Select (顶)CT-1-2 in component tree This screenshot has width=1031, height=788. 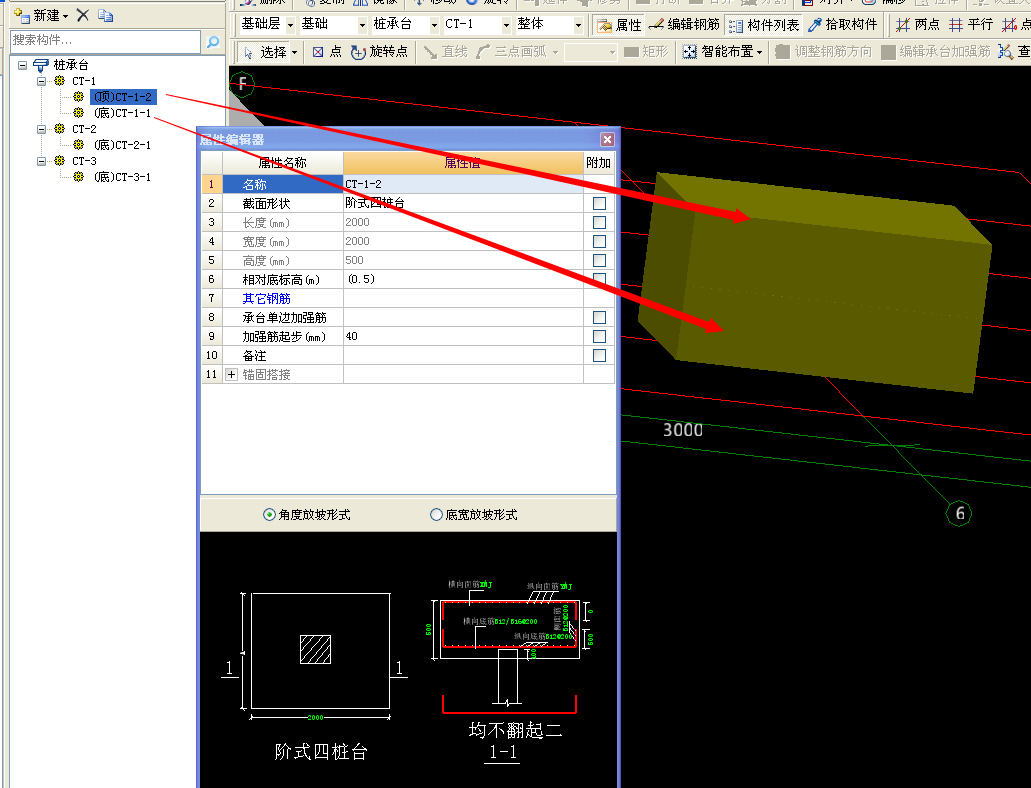coord(123,97)
